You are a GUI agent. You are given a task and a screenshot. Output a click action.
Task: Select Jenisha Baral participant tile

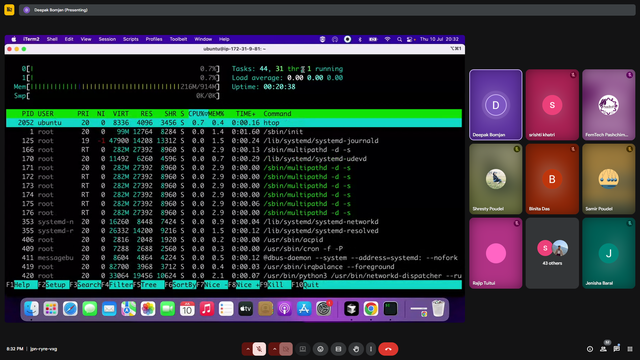point(609,253)
